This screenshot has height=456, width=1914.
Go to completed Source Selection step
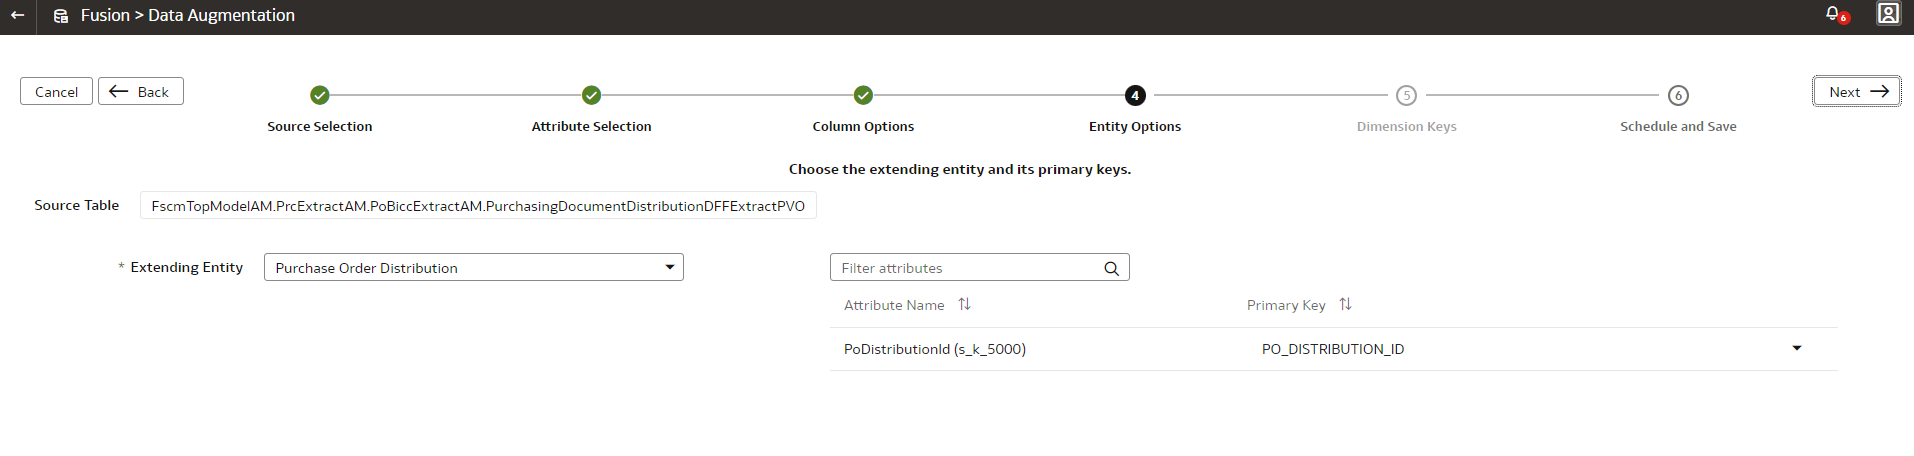pyautogui.click(x=320, y=95)
